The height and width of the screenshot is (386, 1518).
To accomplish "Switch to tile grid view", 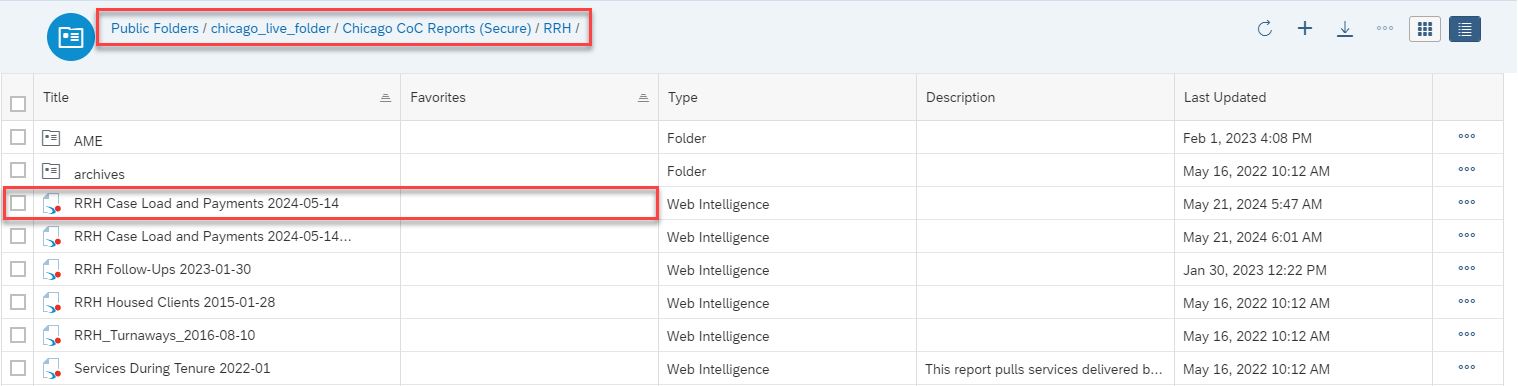I will [x=1425, y=29].
